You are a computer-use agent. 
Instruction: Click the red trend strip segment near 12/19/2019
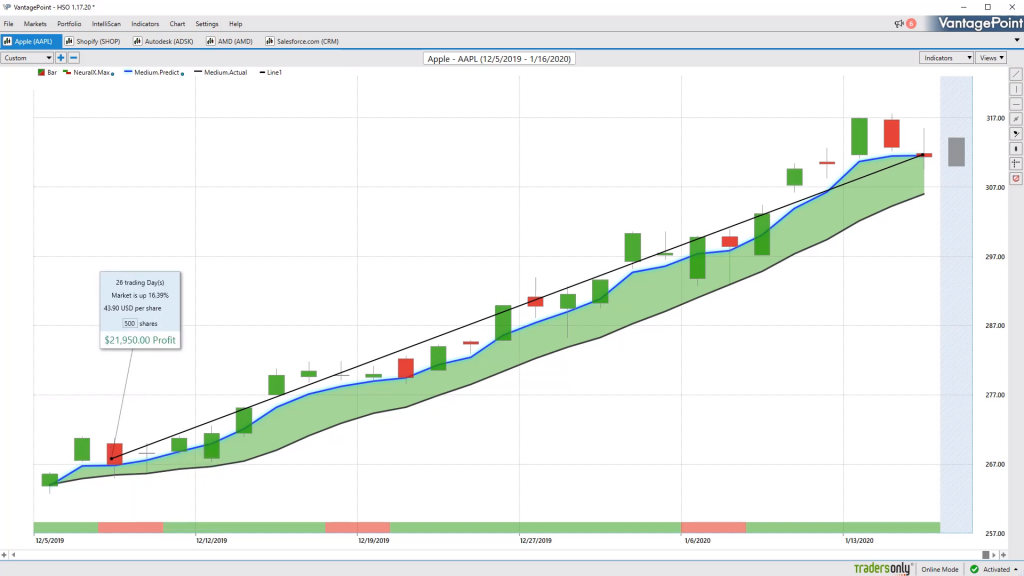click(x=357, y=528)
